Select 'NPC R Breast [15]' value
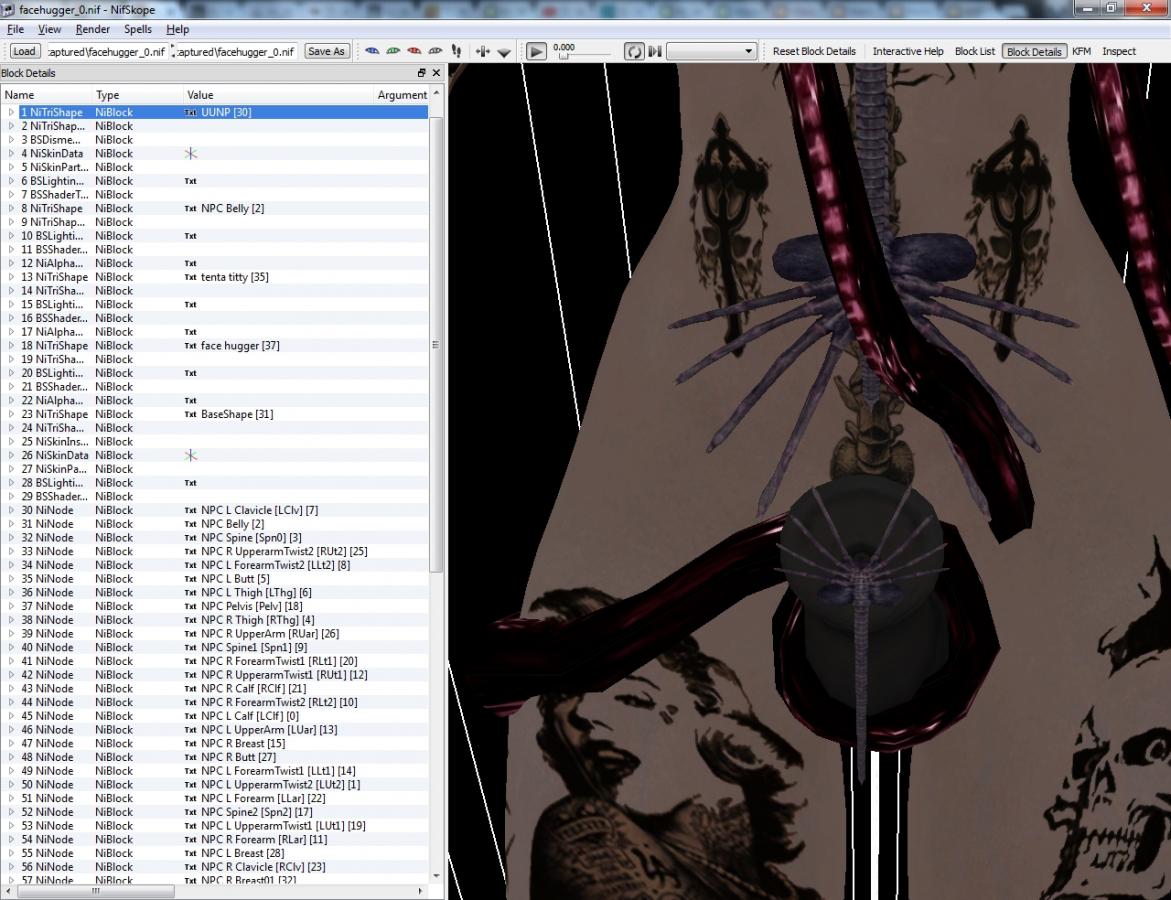Image resolution: width=1171 pixels, height=900 pixels. pos(243,743)
